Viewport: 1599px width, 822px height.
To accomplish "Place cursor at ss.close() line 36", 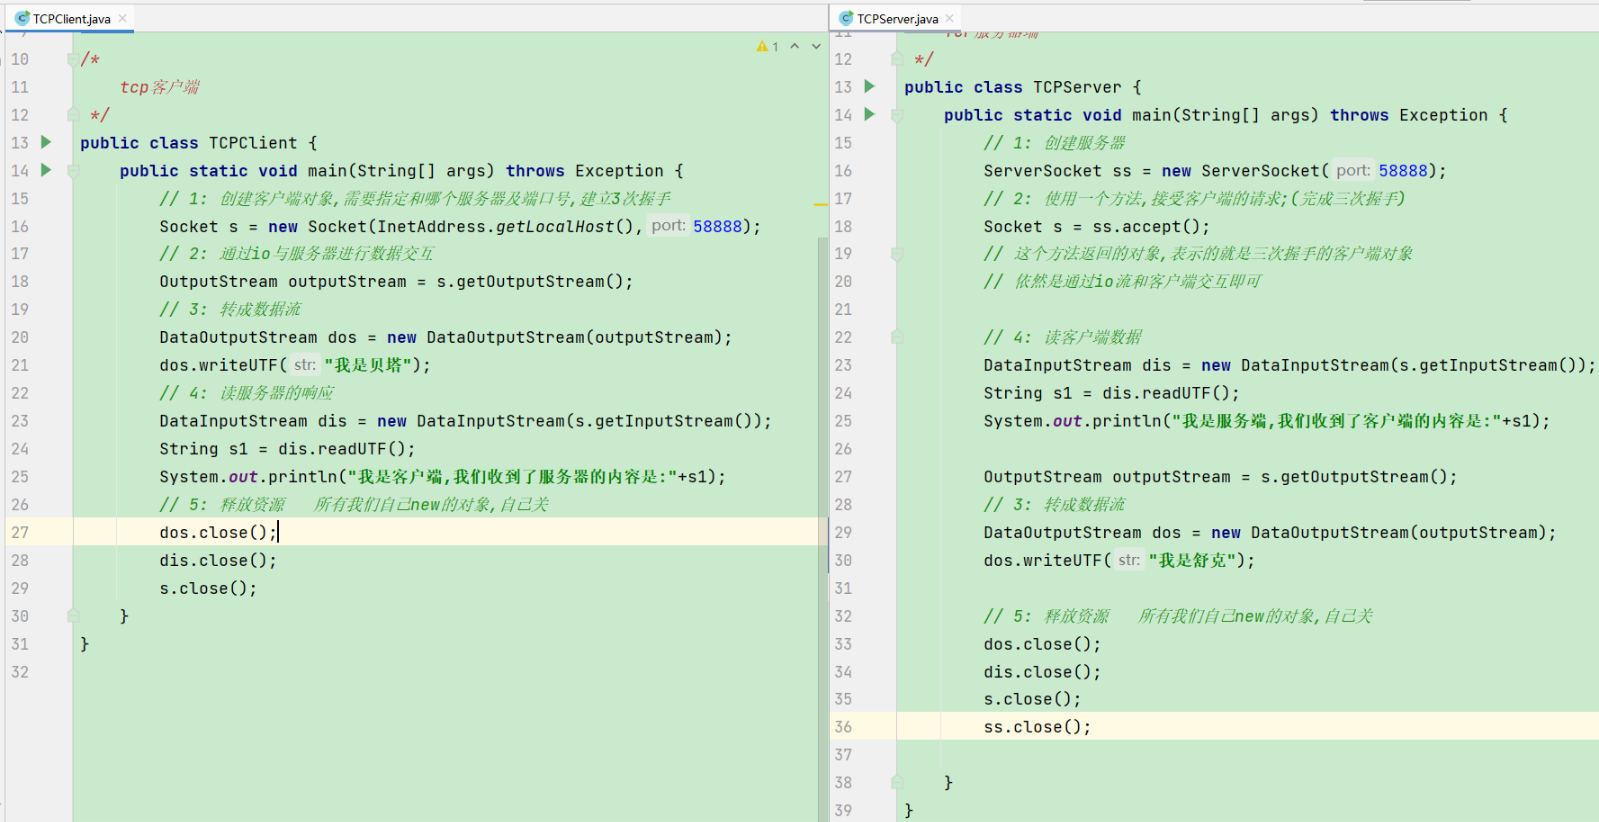I will click(1036, 727).
